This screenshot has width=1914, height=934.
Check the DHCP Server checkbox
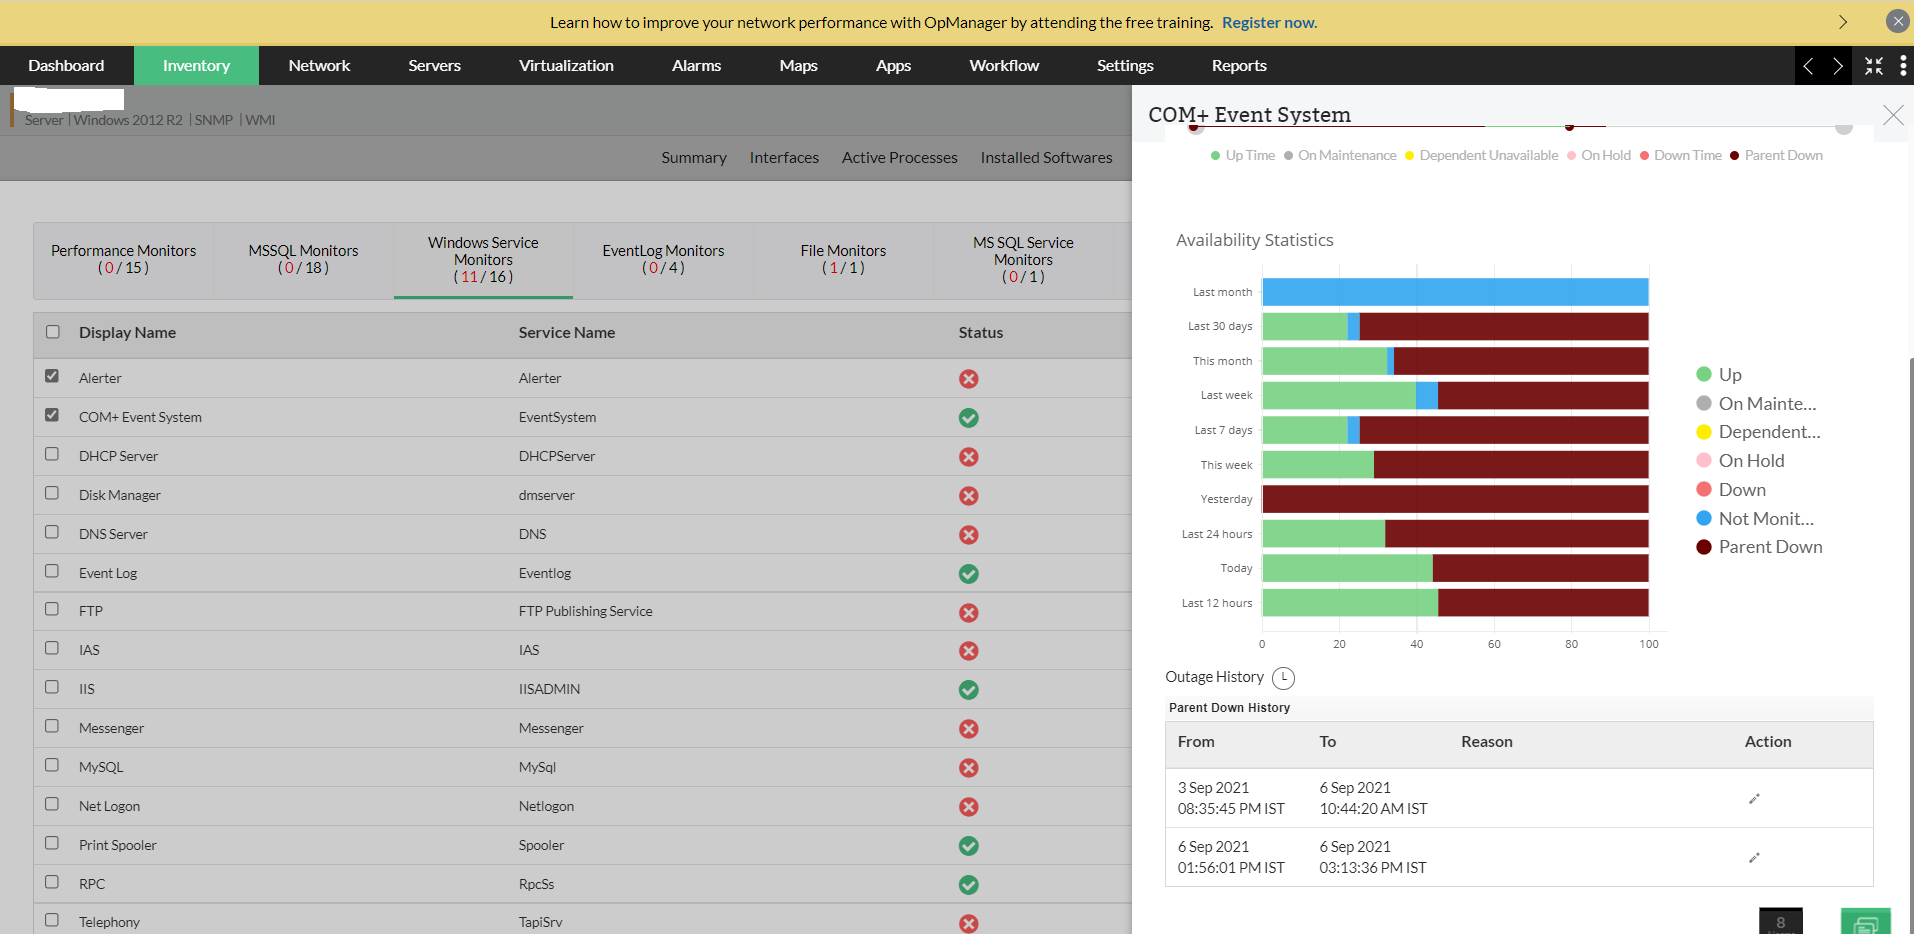(52, 454)
